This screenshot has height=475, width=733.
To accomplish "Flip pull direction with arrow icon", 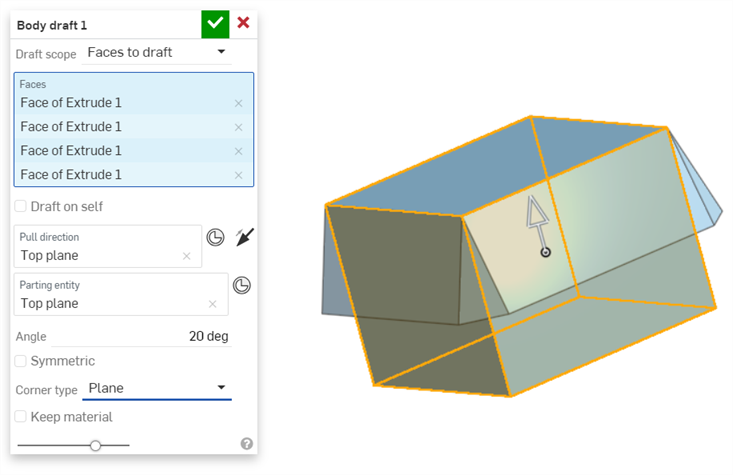I will point(244,237).
